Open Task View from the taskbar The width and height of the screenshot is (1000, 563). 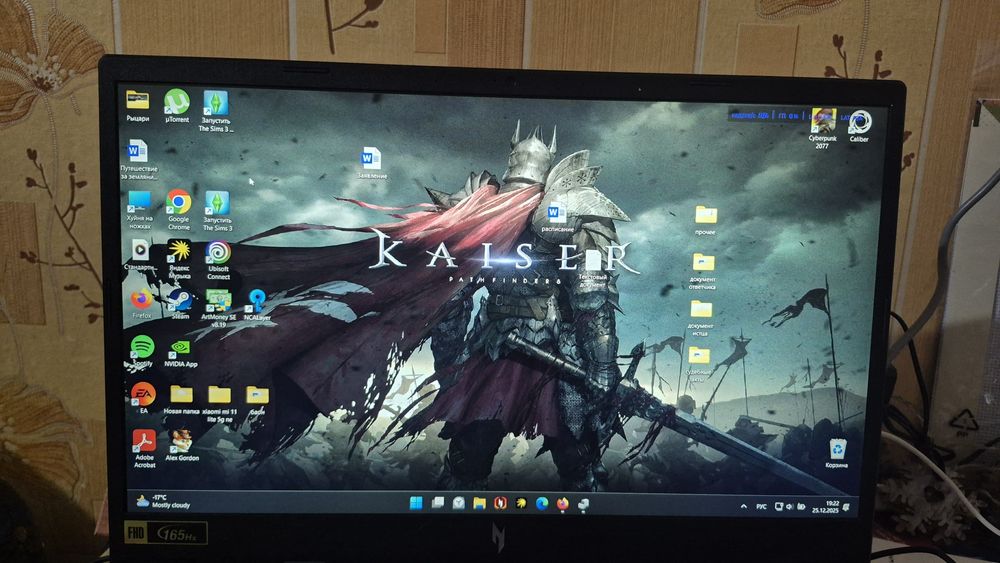pos(438,503)
